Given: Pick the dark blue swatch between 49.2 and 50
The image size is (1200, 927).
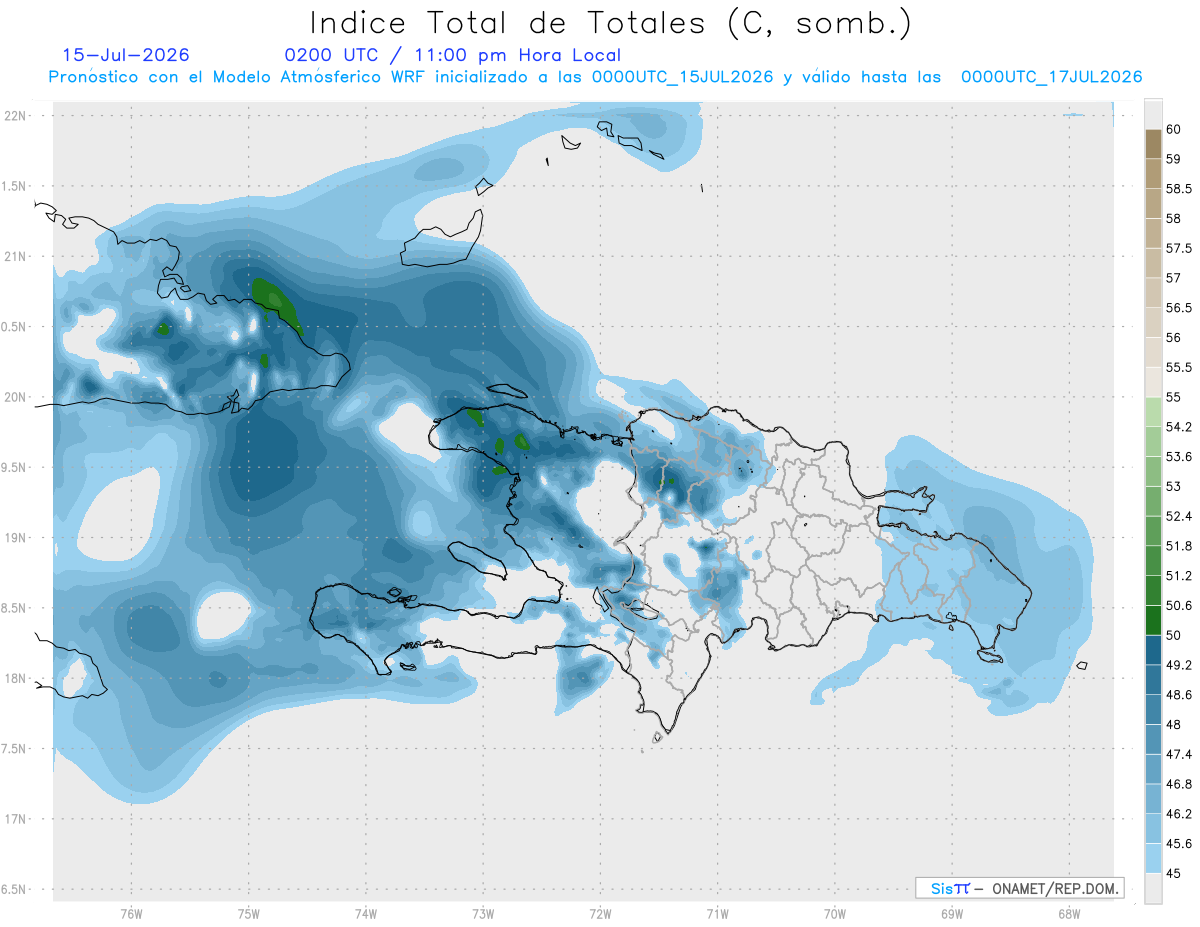Looking at the screenshot, I should tap(1153, 650).
